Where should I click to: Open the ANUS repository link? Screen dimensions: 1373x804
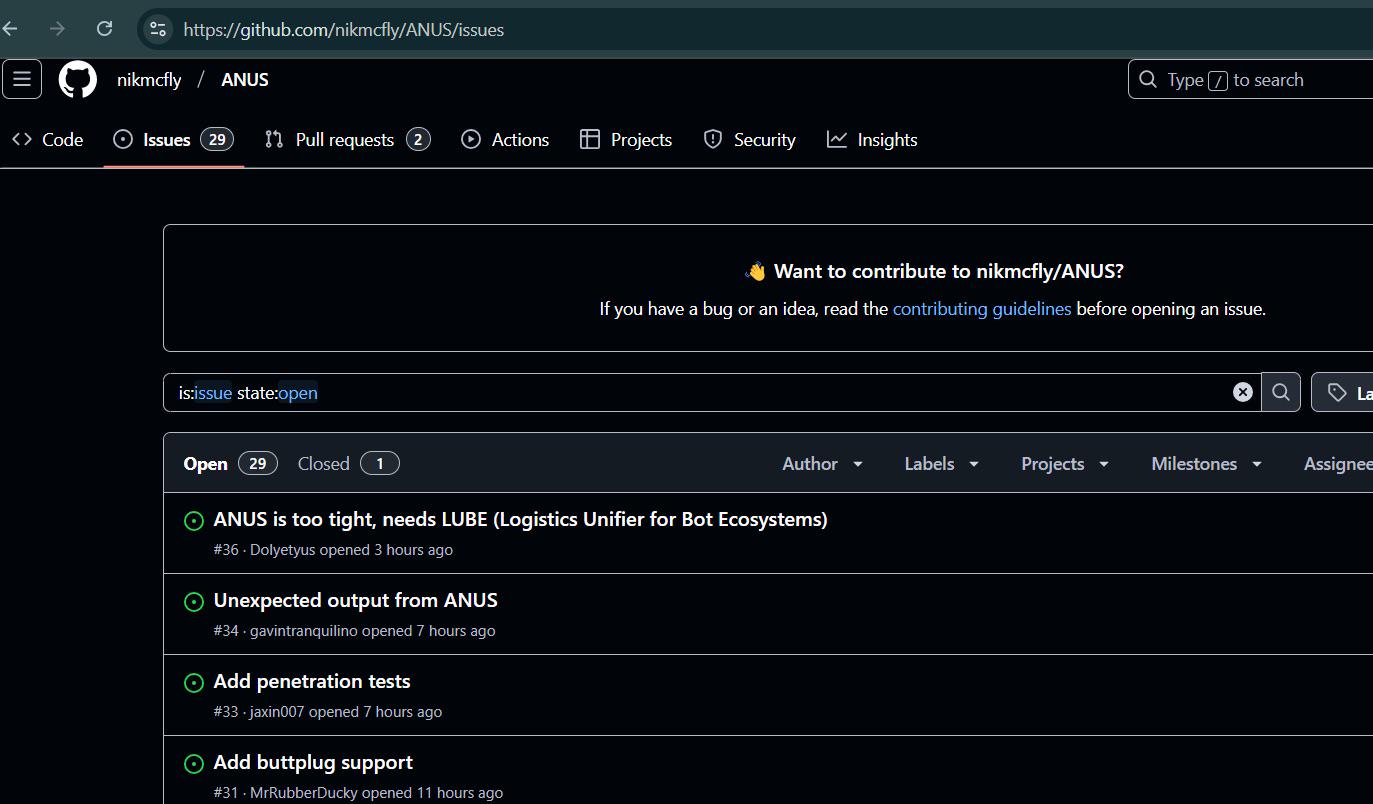click(245, 80)
